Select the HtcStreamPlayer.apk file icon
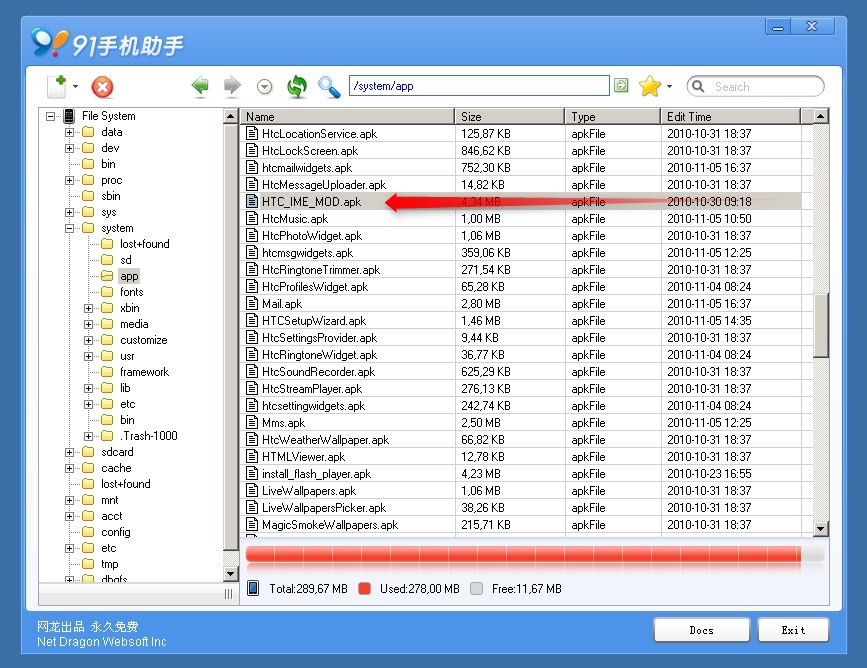This screenshot has height=668, width=867. coord(252,389)
